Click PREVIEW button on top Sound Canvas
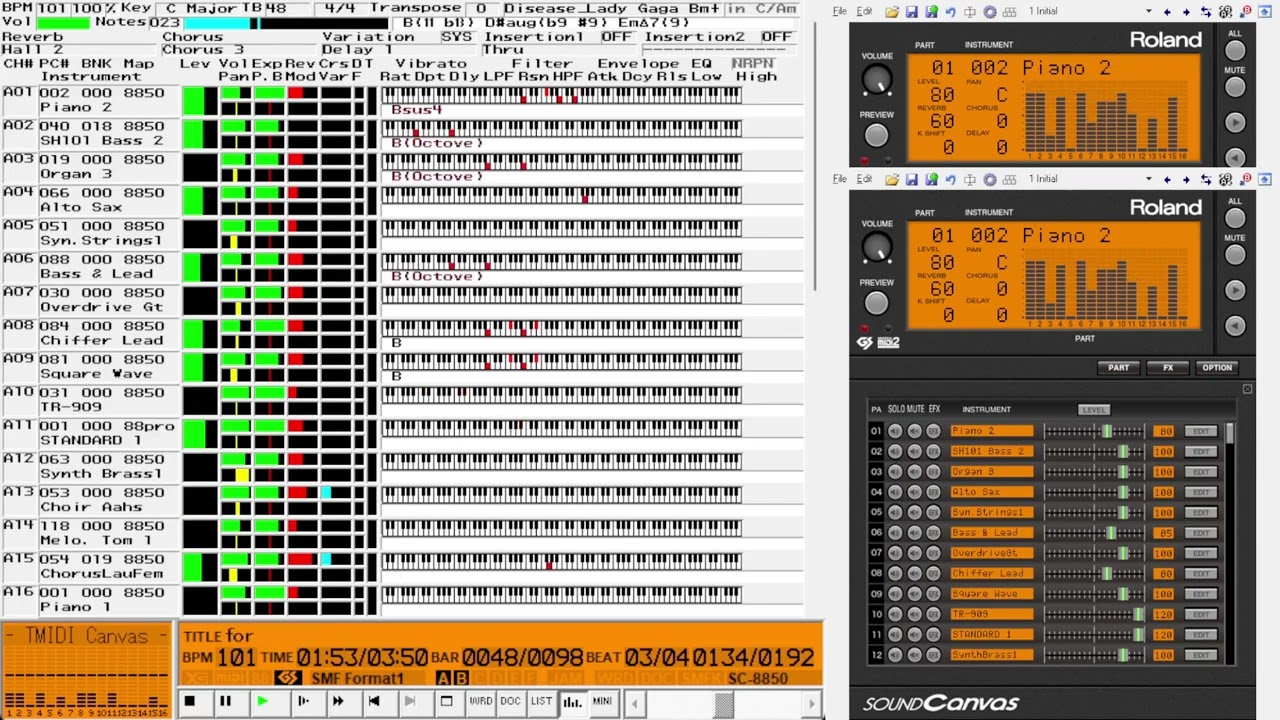 (x=876, y=135)
